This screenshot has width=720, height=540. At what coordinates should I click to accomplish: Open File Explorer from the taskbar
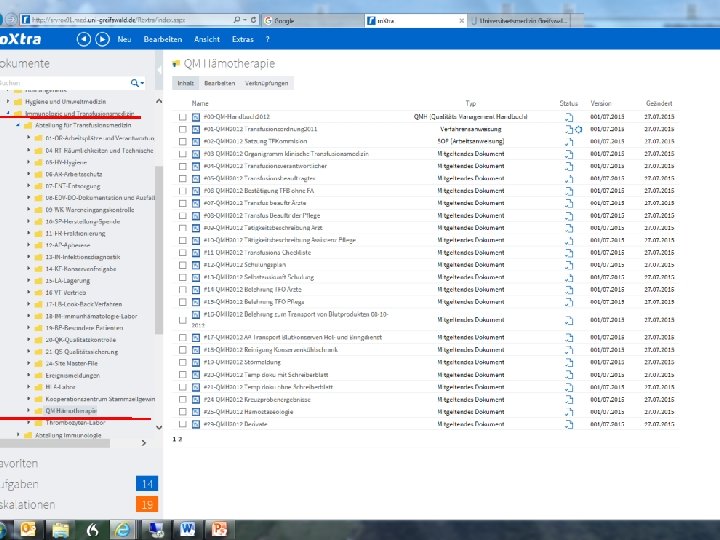(61, 529)
